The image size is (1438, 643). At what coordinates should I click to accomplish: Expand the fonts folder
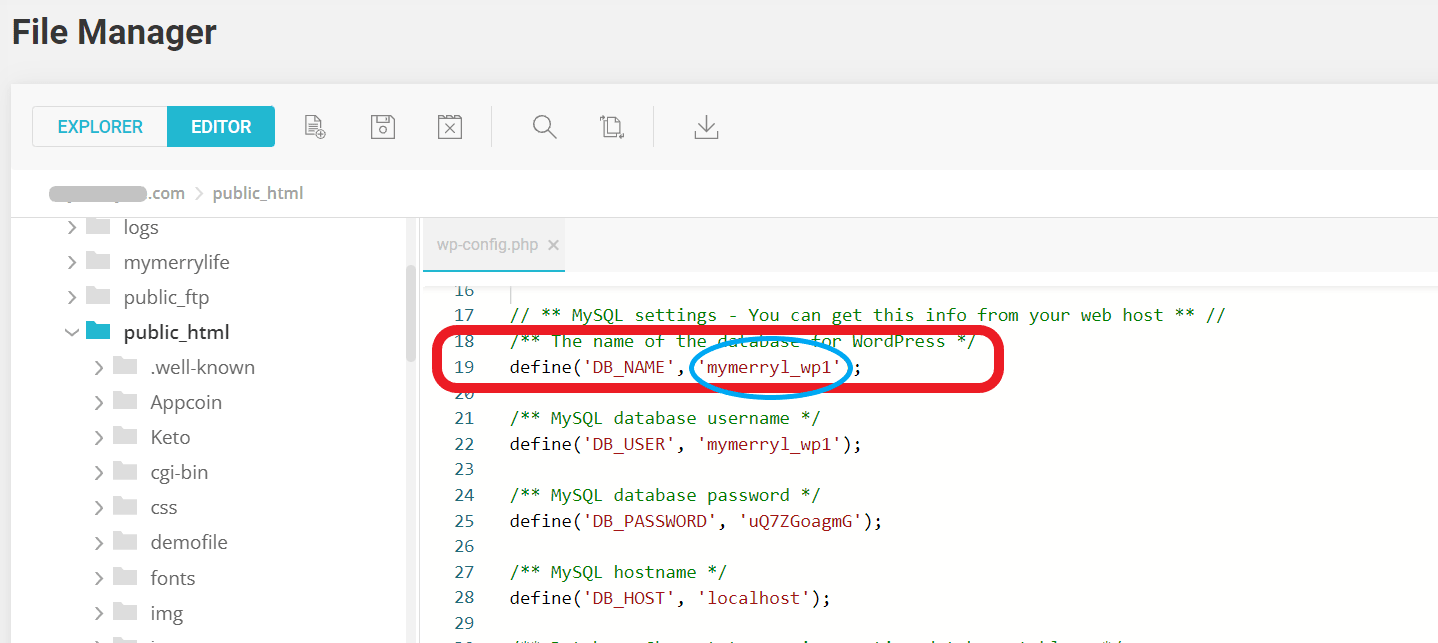pos(98,579)
